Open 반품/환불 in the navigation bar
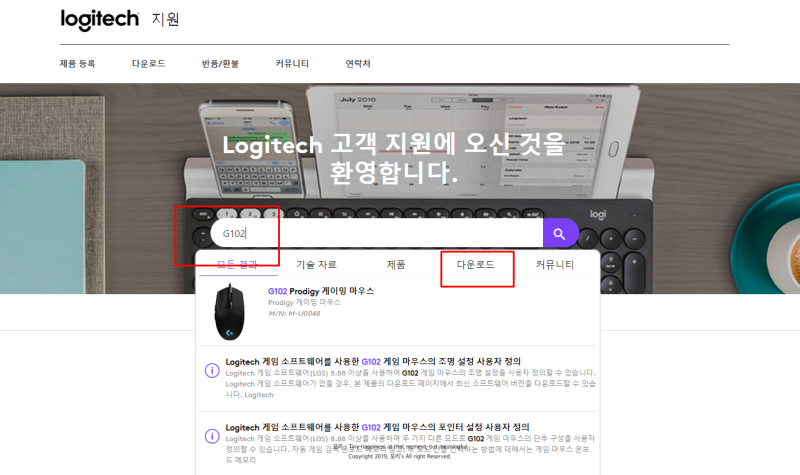The height and width of the screenshot is (475, 800). coord(220,64)
